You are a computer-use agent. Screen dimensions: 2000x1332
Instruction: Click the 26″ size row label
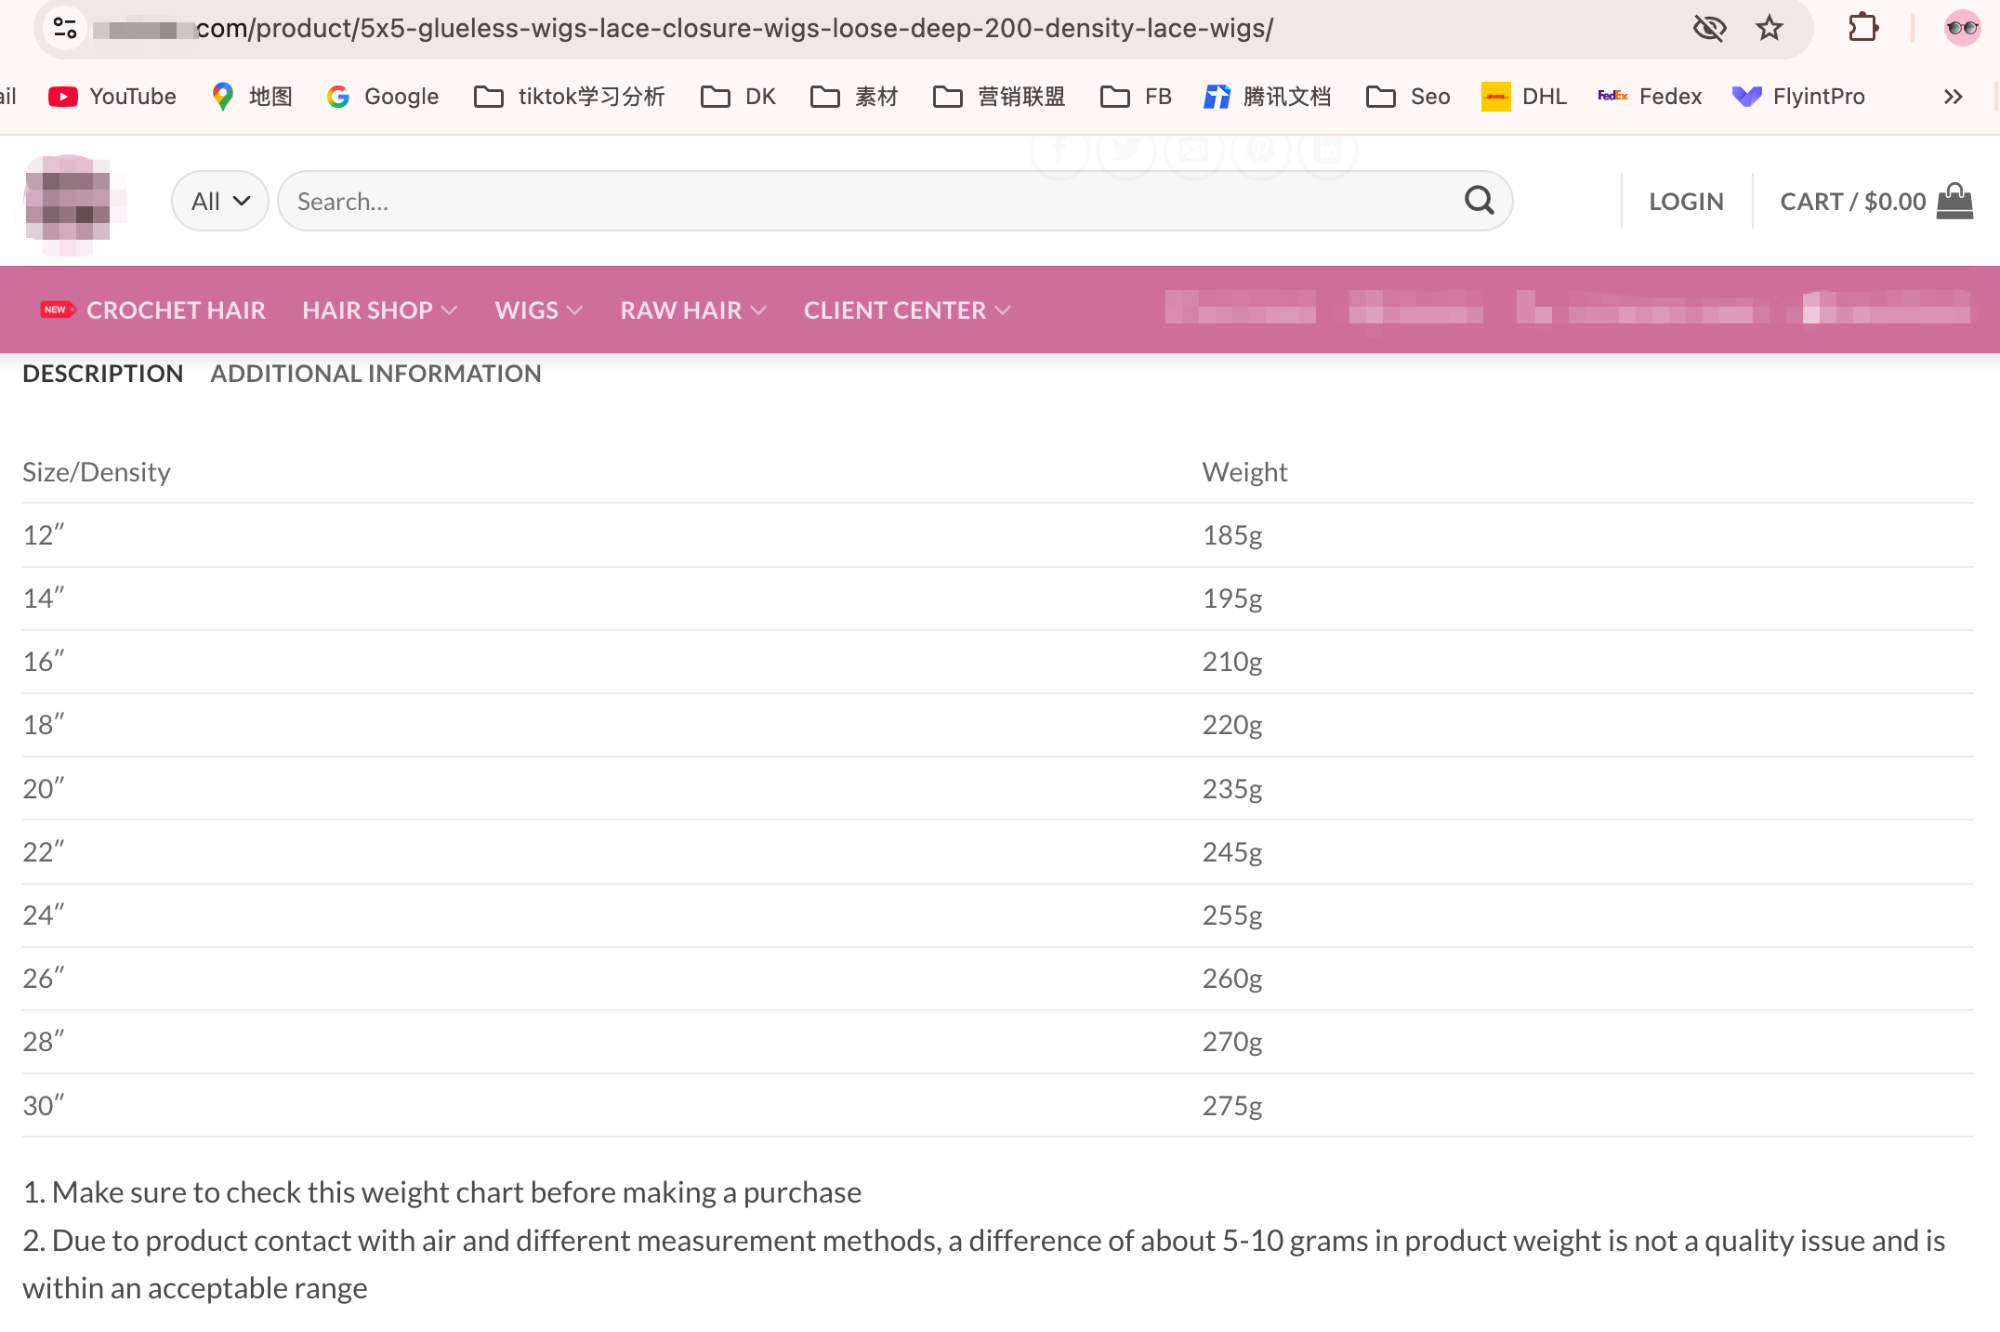[x=44, y=978]
